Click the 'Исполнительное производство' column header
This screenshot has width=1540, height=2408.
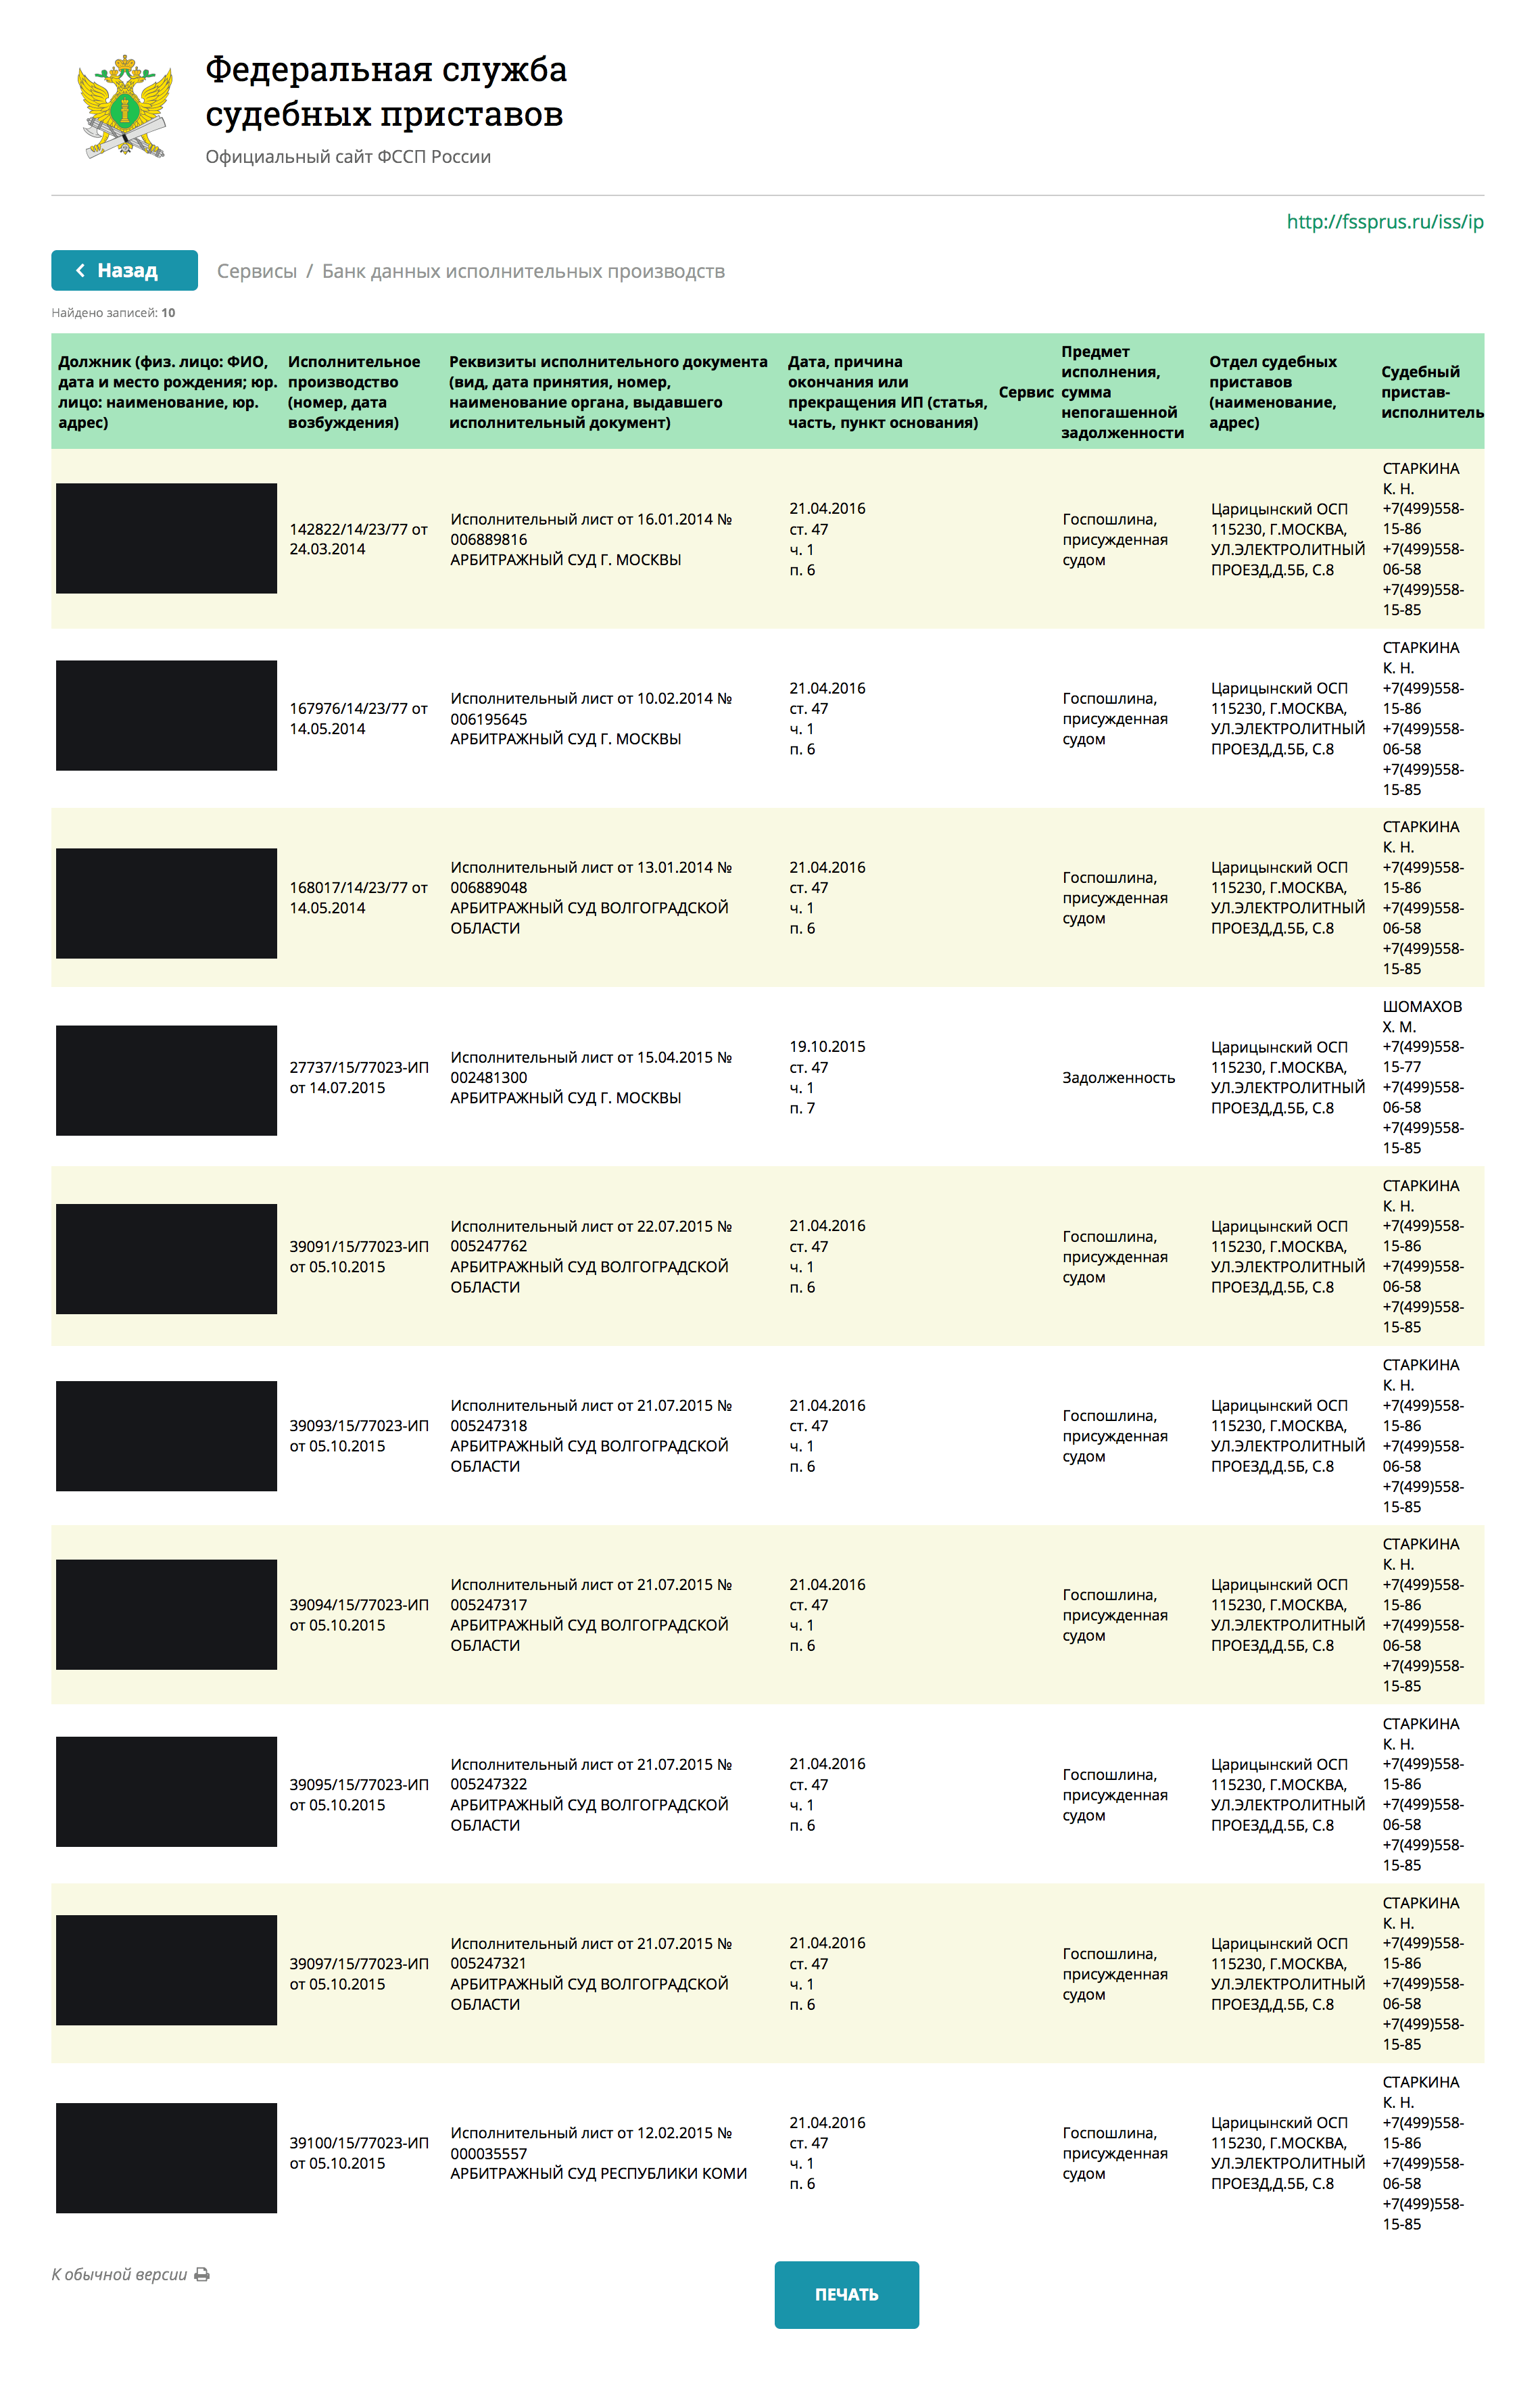354,392
